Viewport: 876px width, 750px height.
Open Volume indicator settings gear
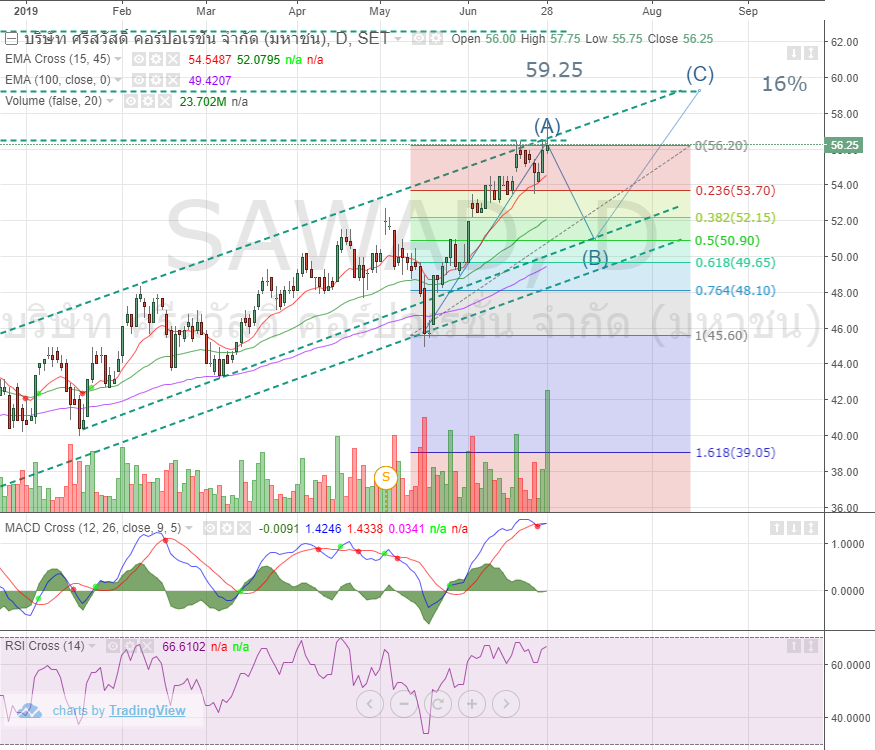click(x=147, y=101)
